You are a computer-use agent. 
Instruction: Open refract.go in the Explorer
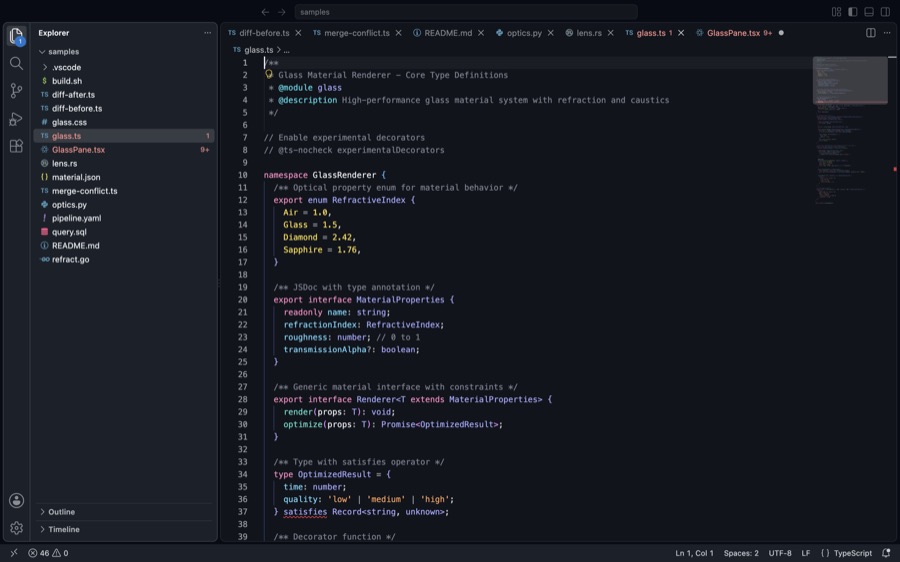point(125,259)
